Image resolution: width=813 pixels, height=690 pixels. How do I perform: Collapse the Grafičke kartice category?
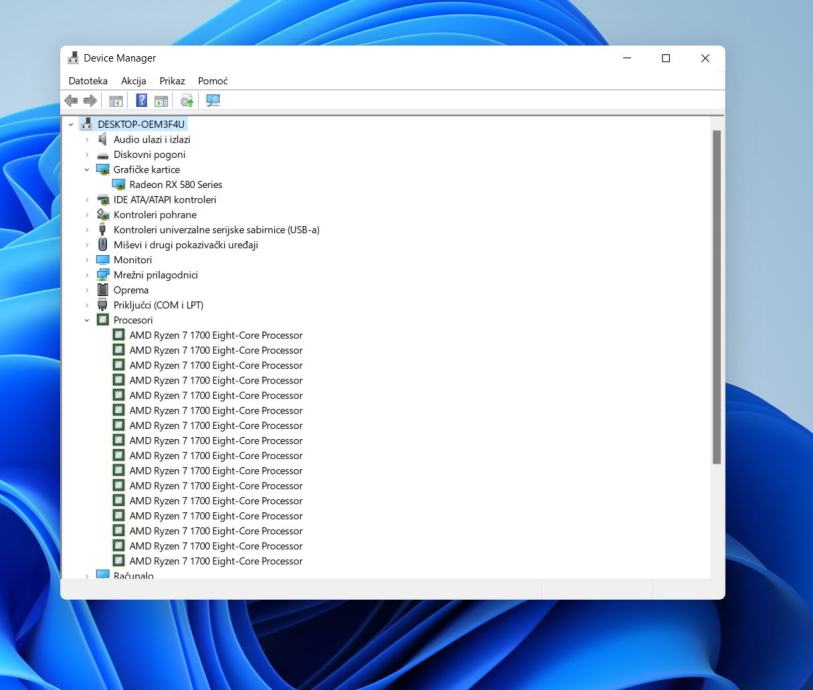(x=87, y=170)
